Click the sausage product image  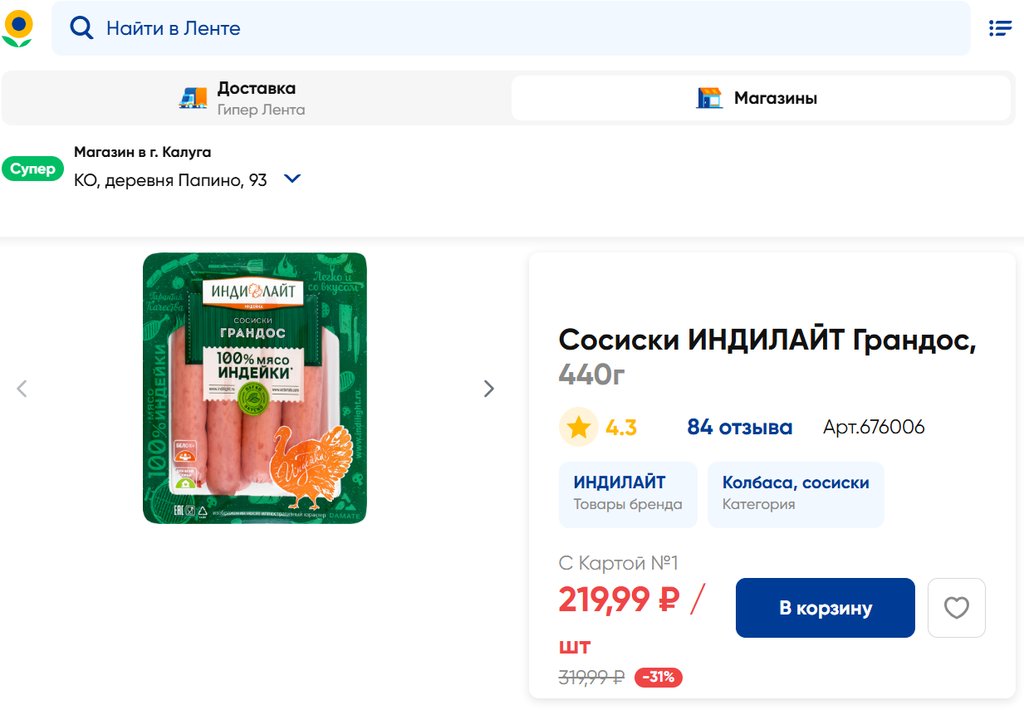point(255,388)
